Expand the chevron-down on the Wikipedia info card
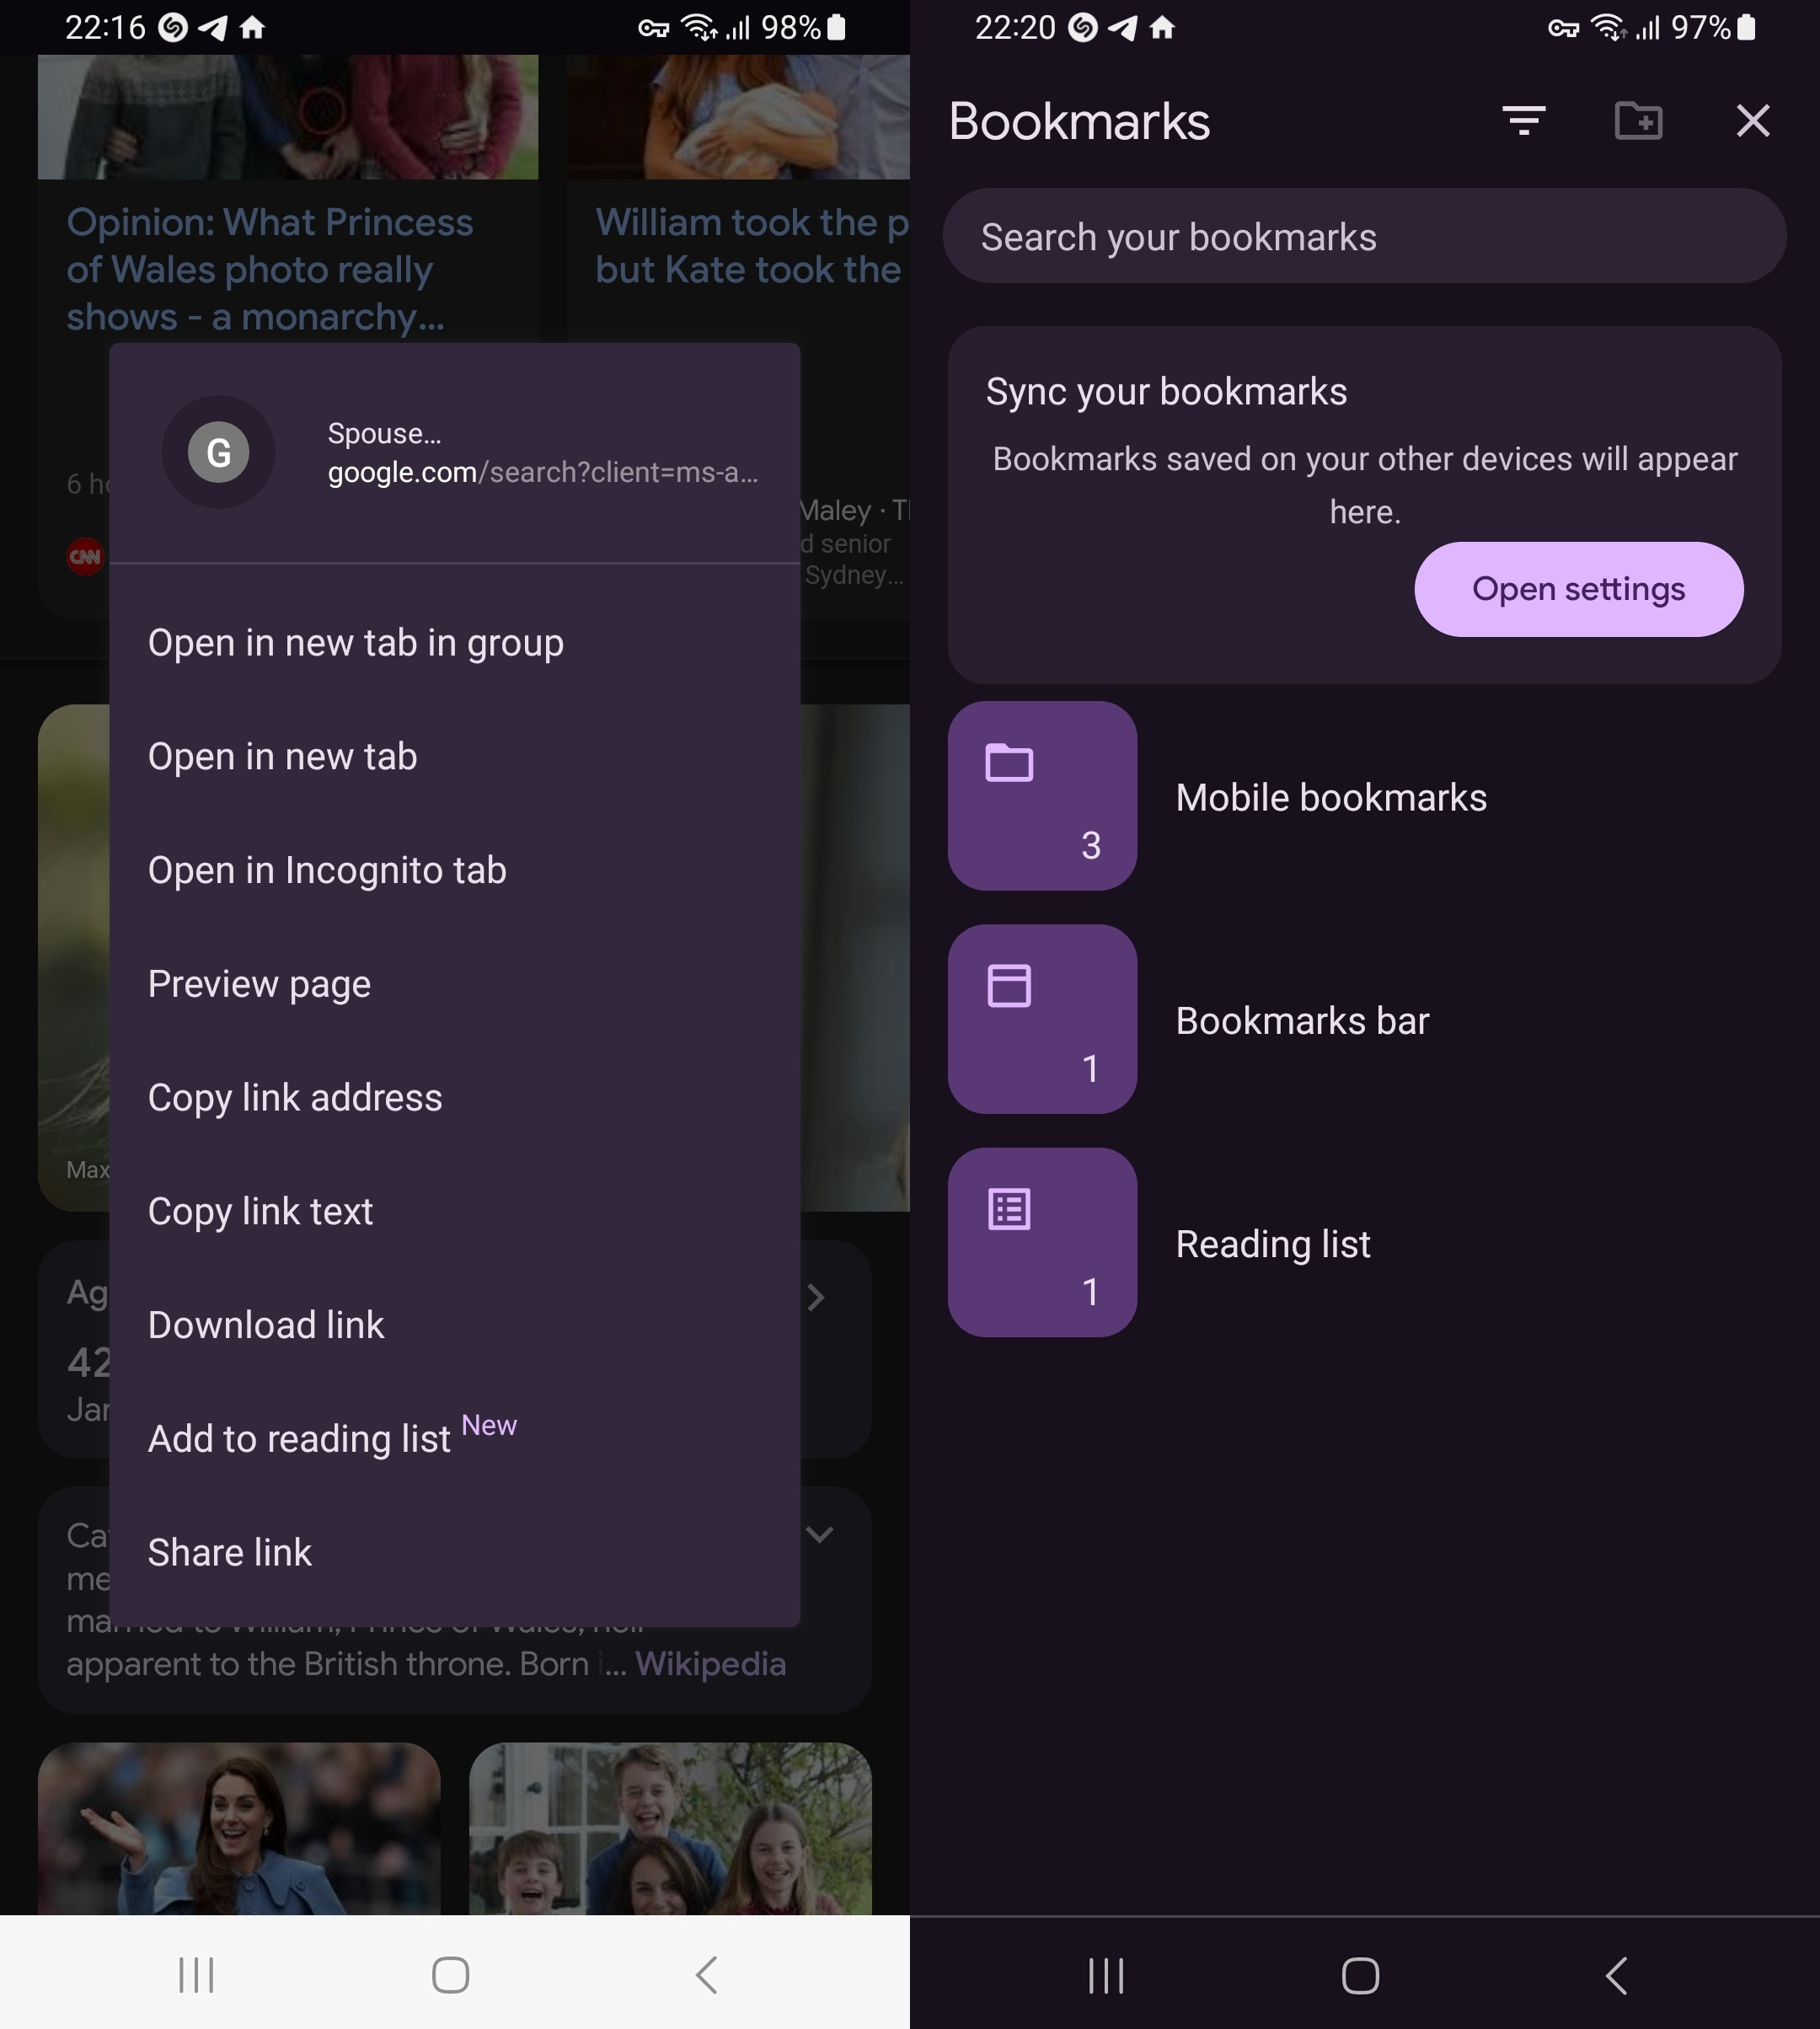 click(x=819, y=1534)
